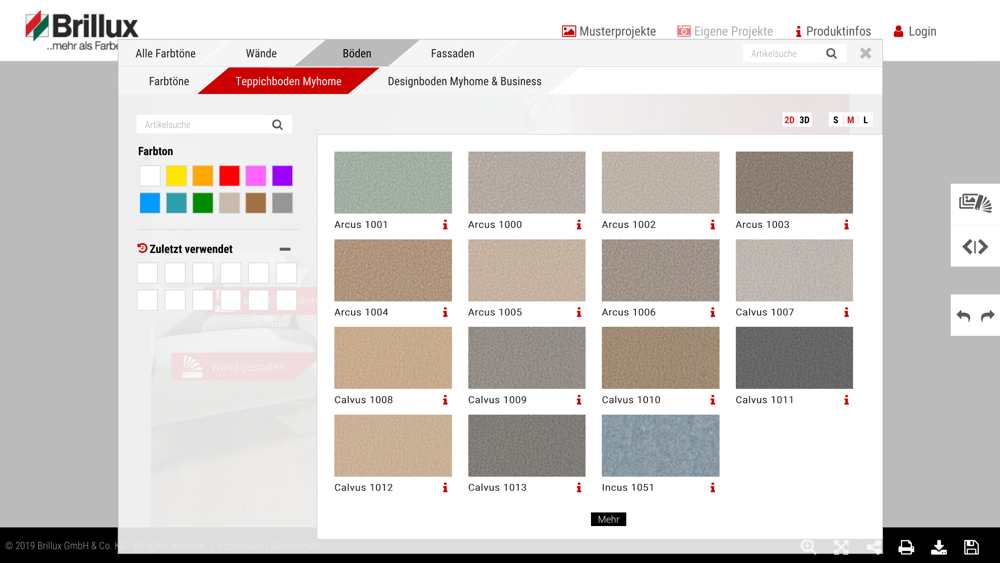The height and width of the screenshot is (563, 1000).
Task: Open the Alle Farbtöne tab
Action: click(x=166, y=54)
